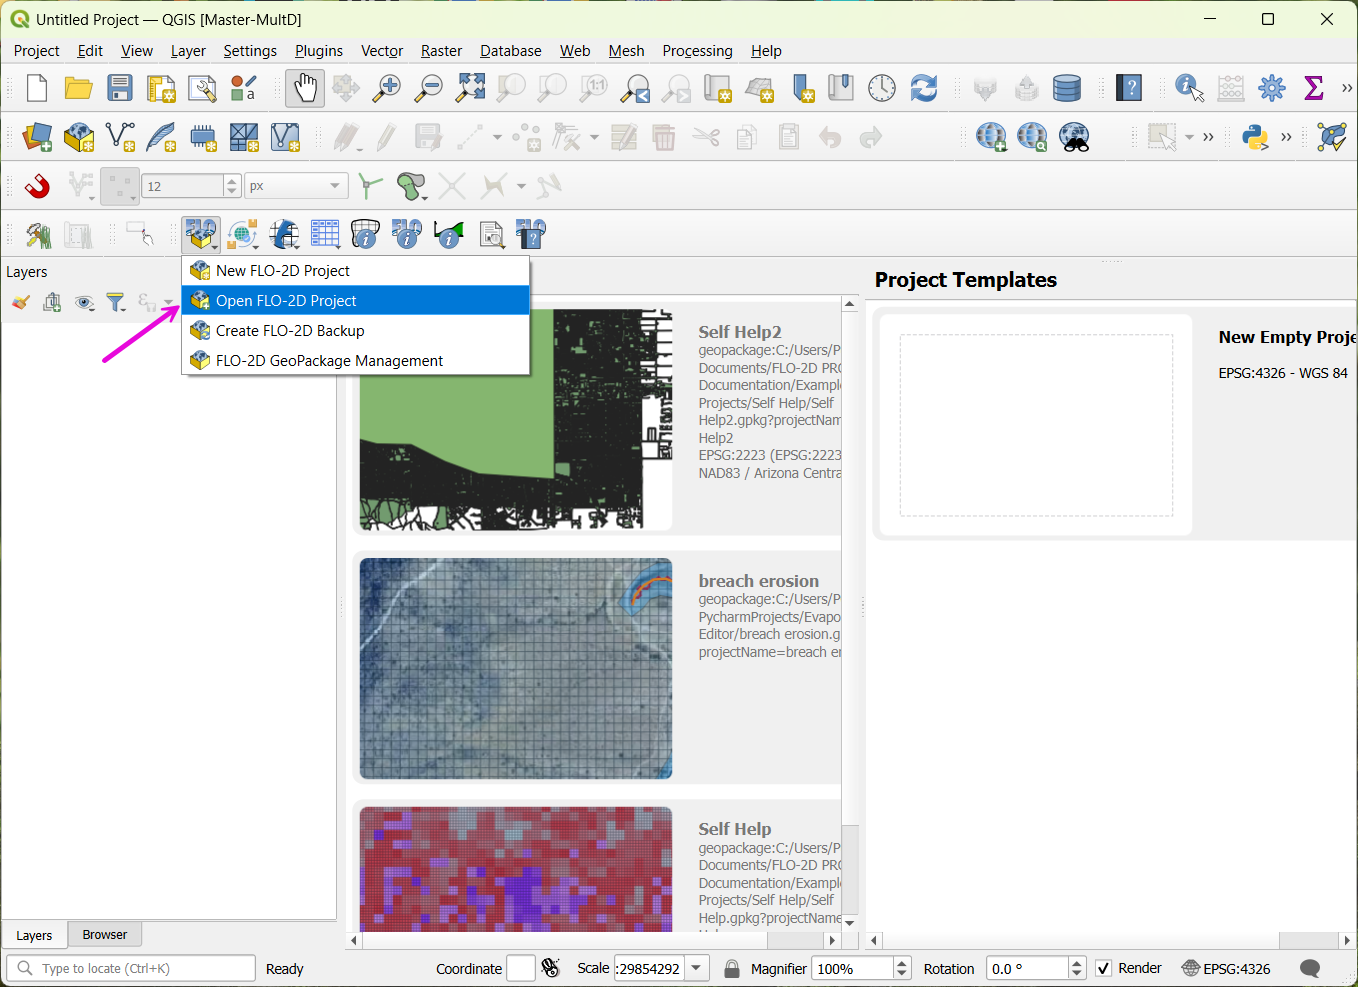Open the Processing menu
The image size is (1358, 987).
click(697, 51)
